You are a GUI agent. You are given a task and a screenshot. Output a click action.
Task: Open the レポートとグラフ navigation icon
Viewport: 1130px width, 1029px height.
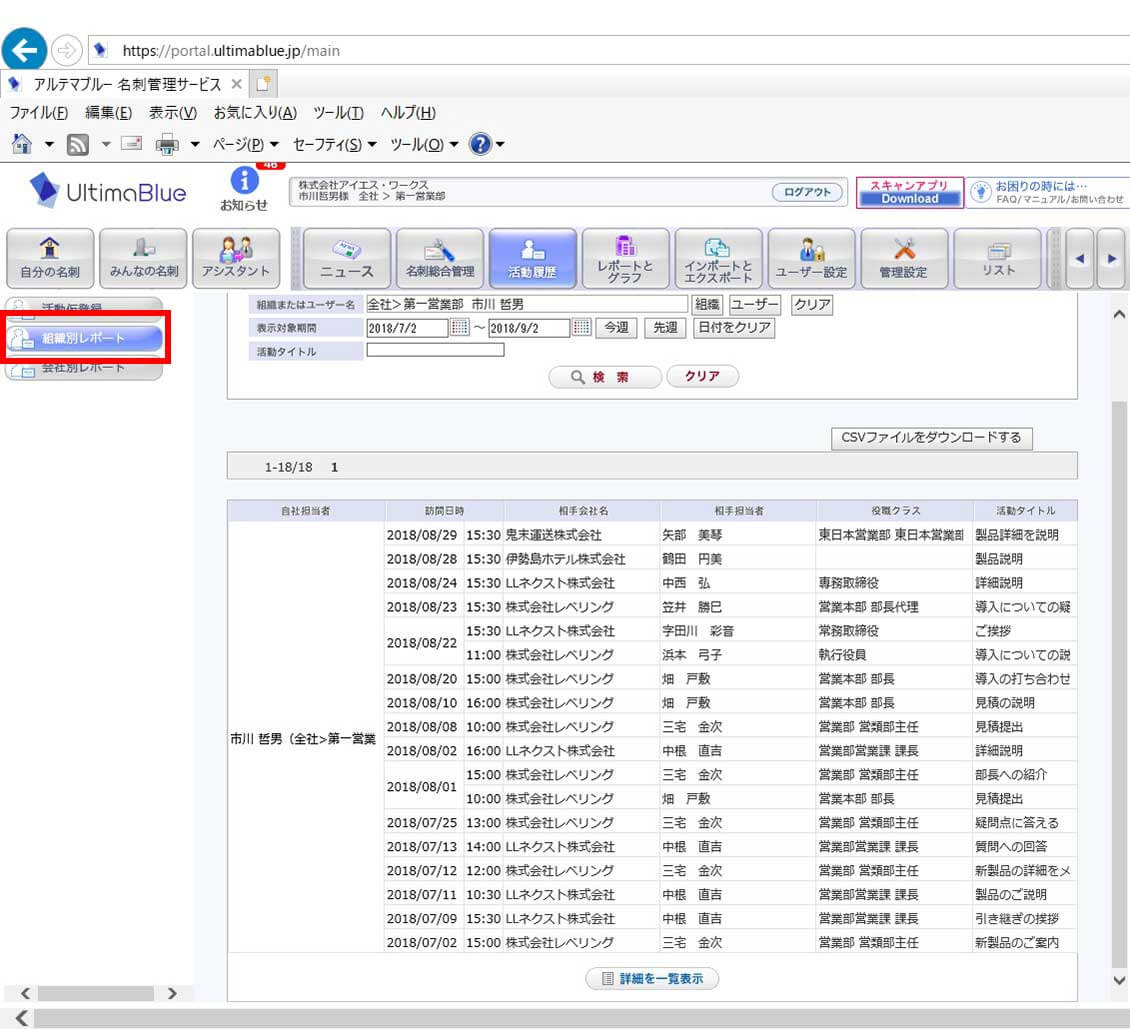tap(626, 259)
